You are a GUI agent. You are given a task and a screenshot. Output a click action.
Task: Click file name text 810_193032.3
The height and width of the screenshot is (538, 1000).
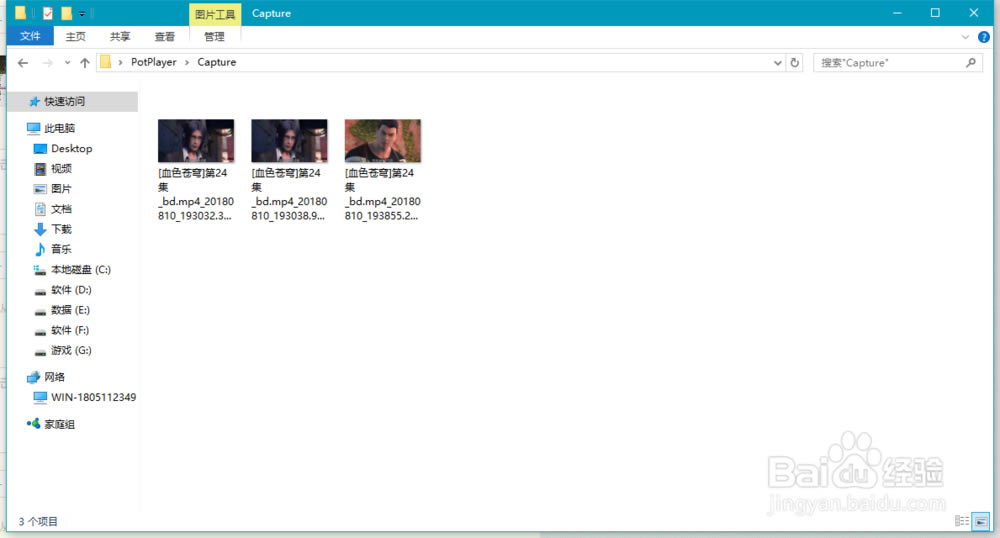195,216
